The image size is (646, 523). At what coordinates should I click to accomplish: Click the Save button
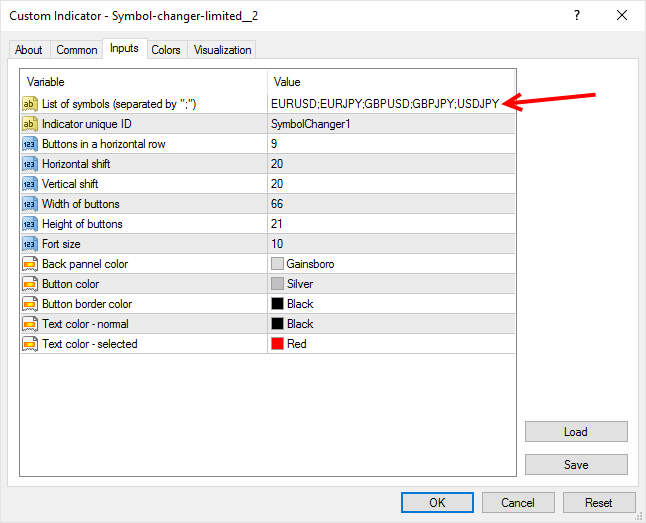(576, 465)
